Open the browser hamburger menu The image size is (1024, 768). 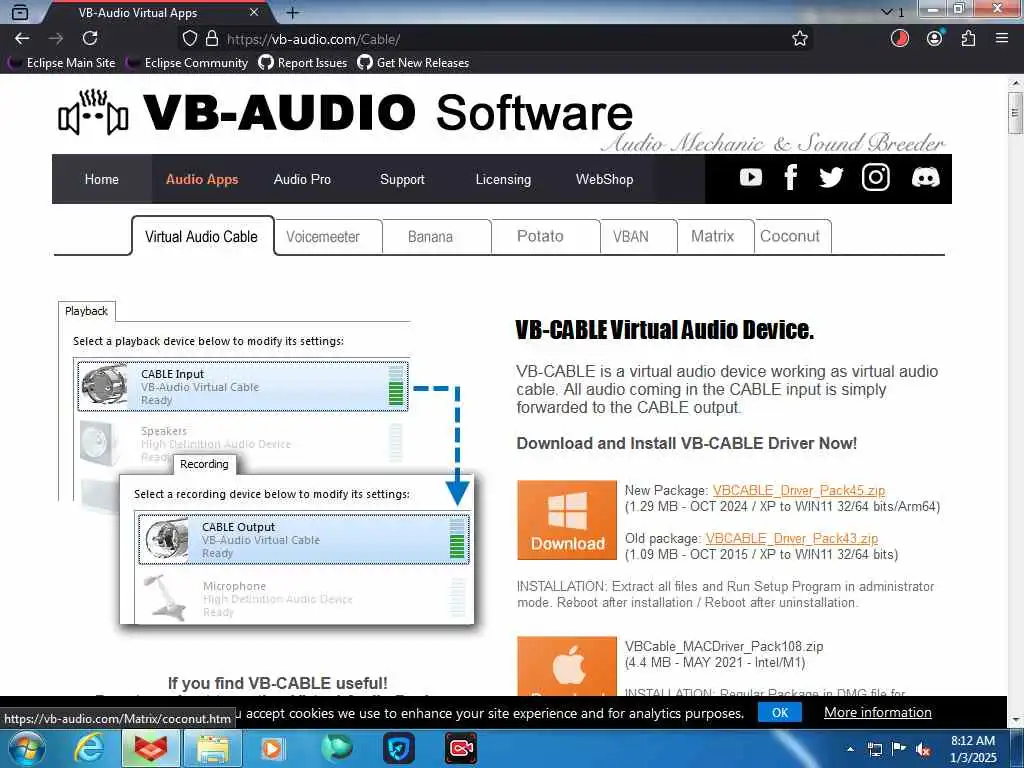click(x=1002, y=39)
